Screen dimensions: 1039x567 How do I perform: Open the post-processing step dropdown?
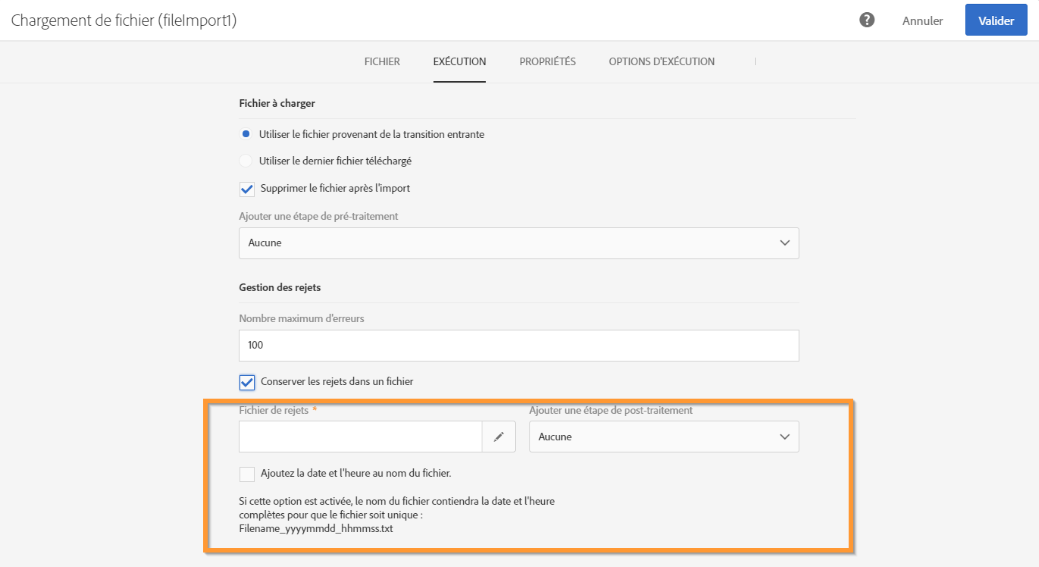click(663, 437)
